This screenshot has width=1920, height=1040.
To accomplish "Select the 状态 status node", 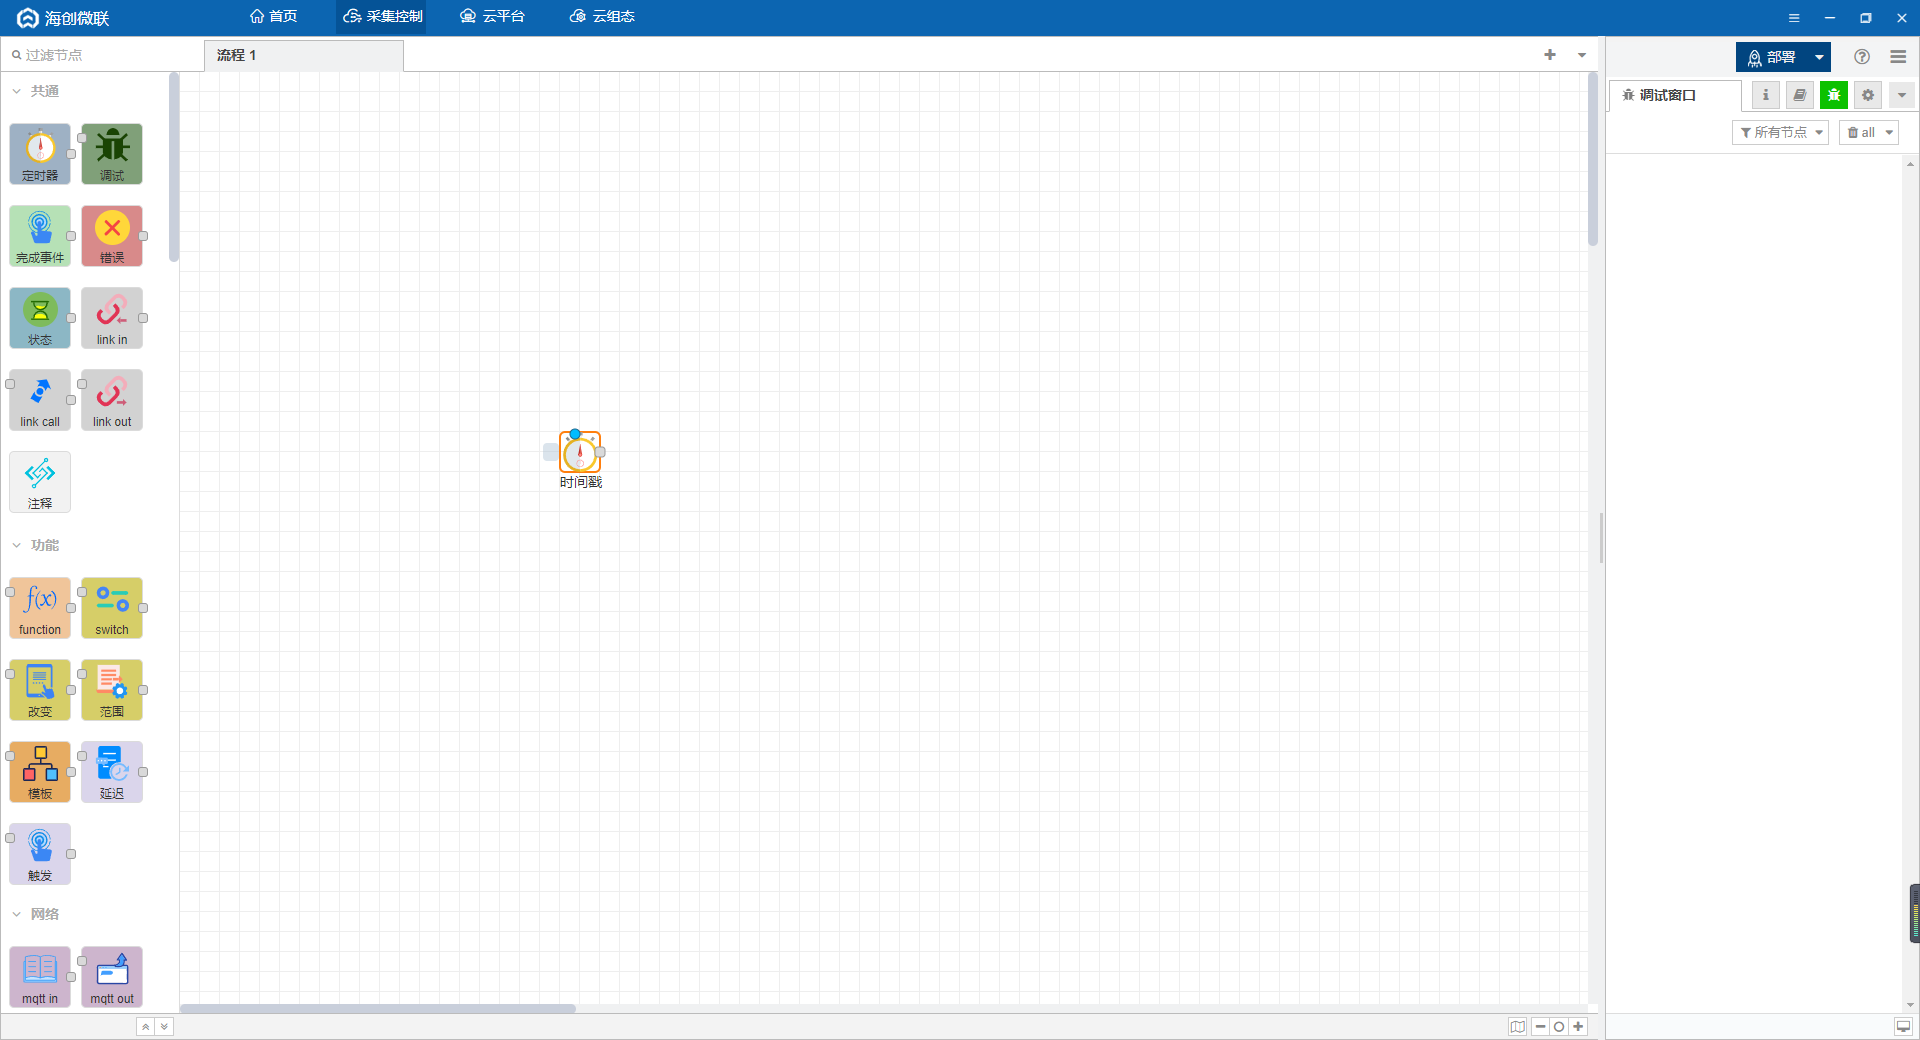I will 40,318.
